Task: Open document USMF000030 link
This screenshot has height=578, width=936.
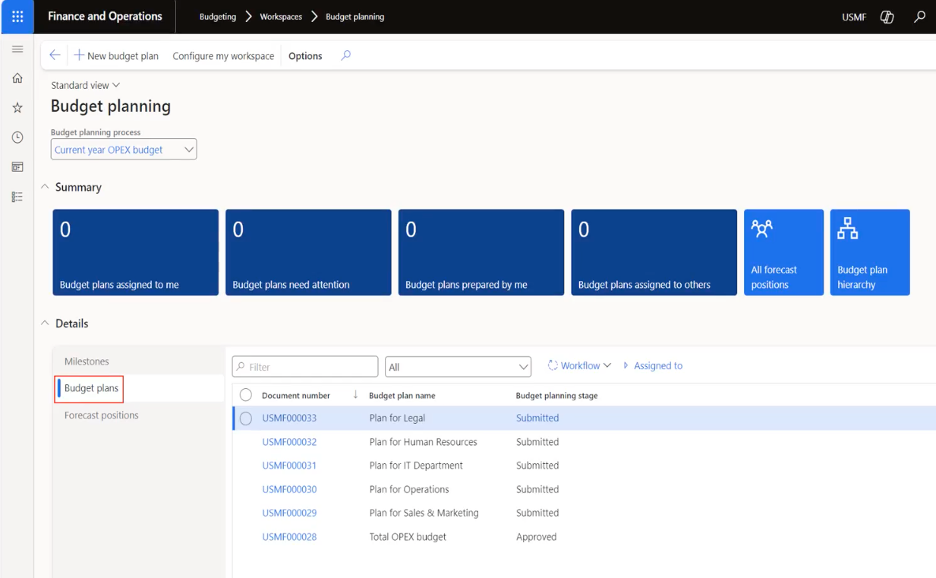Action: coord(290,489)
